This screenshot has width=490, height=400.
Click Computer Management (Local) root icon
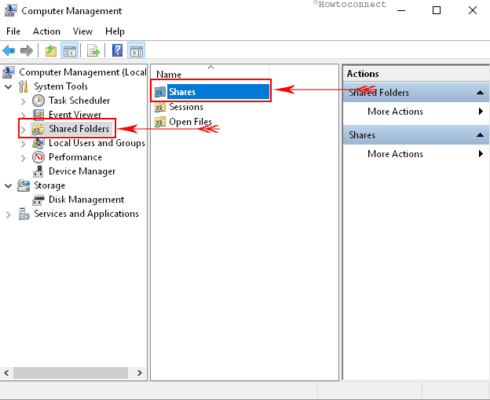pos(9,72)
